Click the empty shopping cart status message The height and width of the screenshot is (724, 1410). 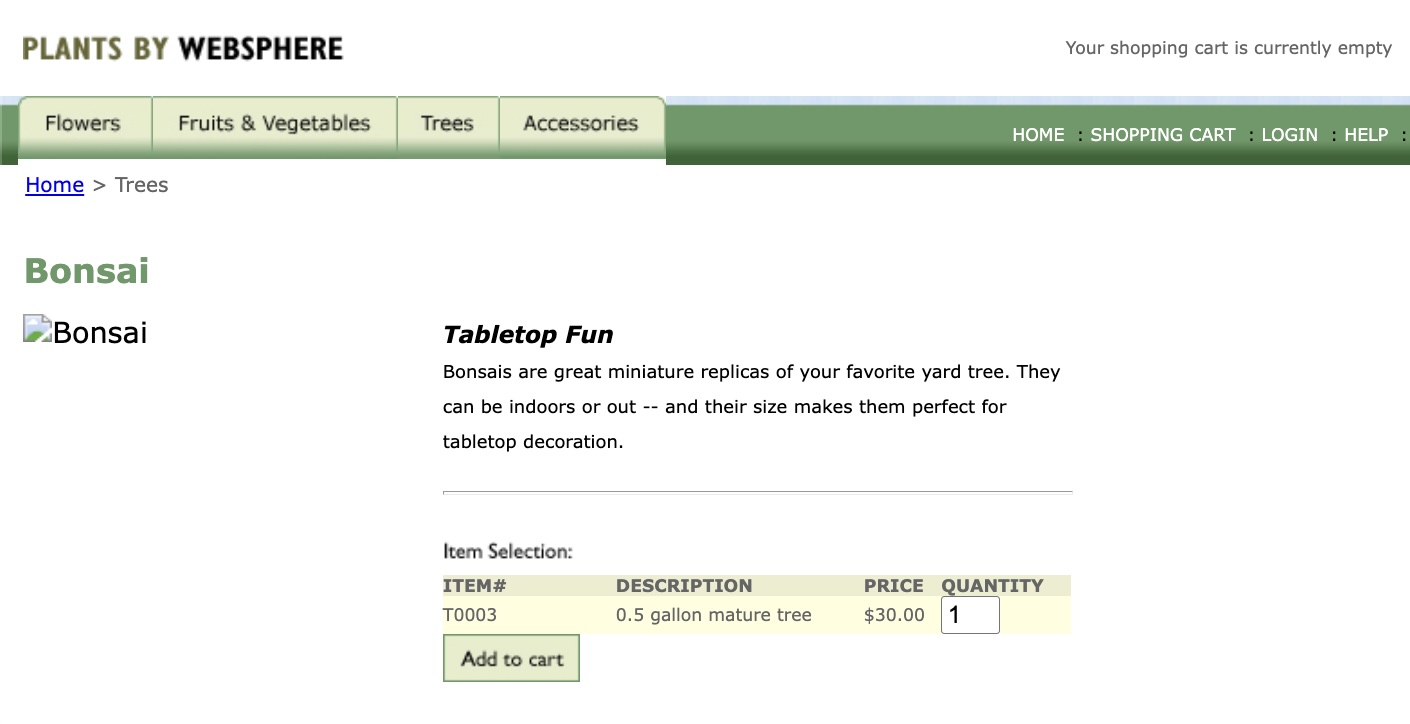(x=1228, y=48)
